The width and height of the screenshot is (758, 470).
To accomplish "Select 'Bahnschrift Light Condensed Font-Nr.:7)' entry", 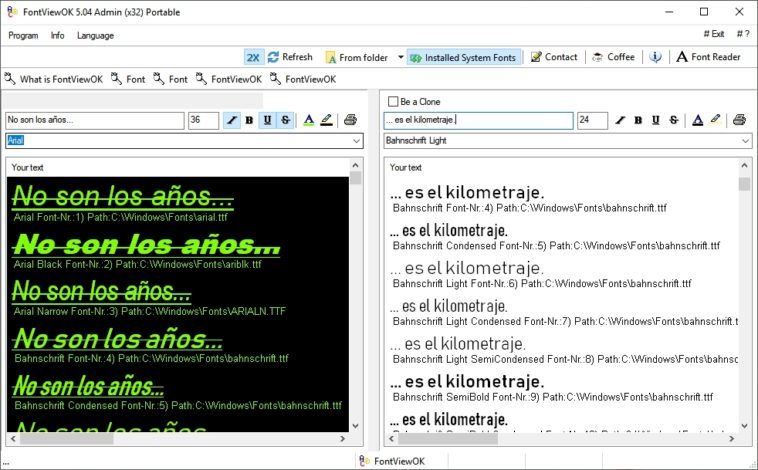I will [x=565, y=322].
